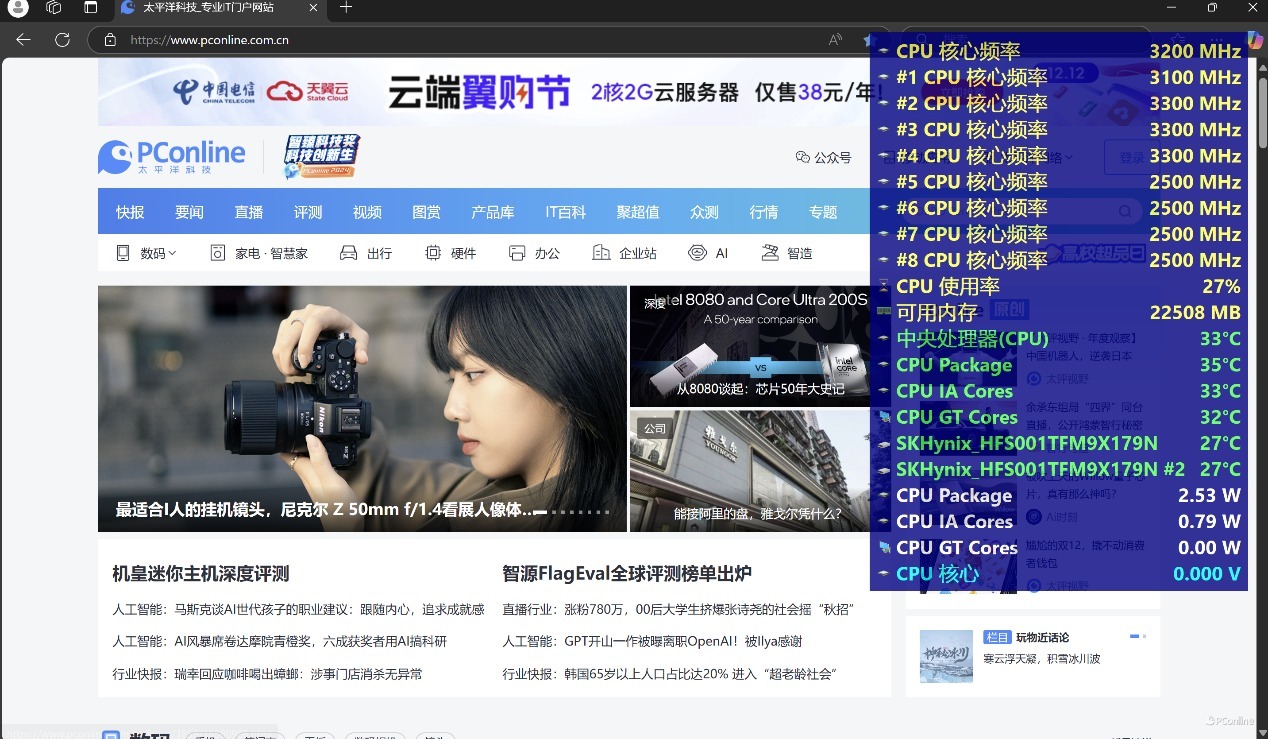Open a new tab with the plus icon
The width and height of the screenshot is (1268, 739).
[x=346, y=8]
